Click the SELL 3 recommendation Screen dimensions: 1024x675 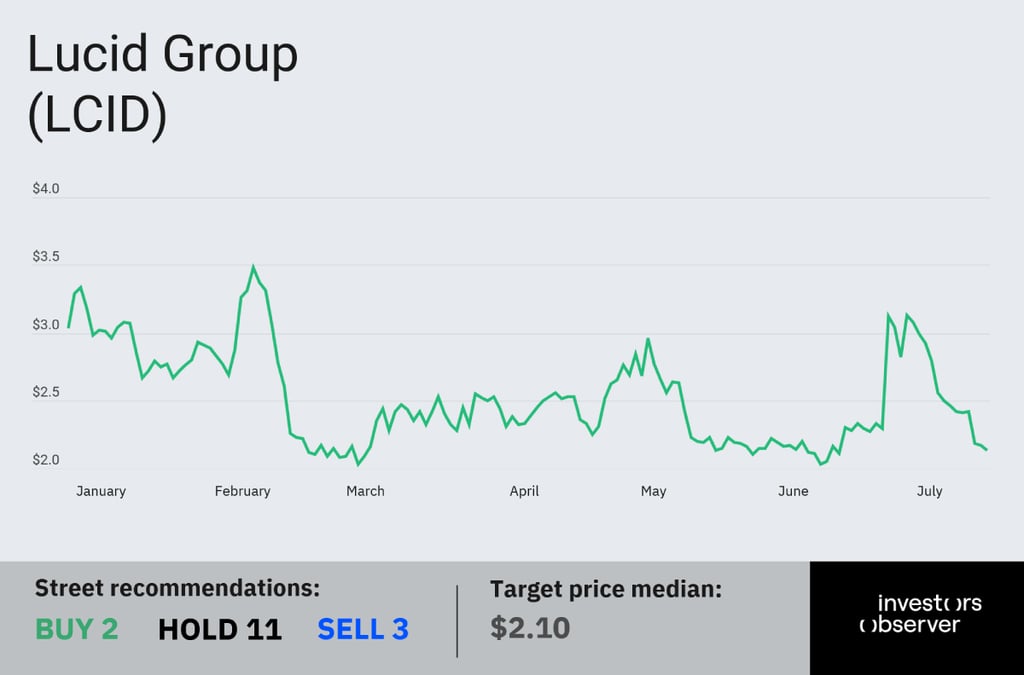pos(363,629)
